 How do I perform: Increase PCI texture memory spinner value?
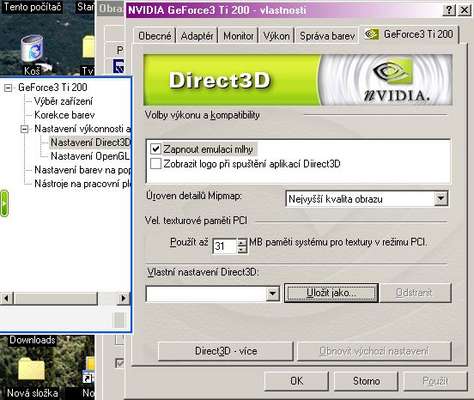point(242,242)
